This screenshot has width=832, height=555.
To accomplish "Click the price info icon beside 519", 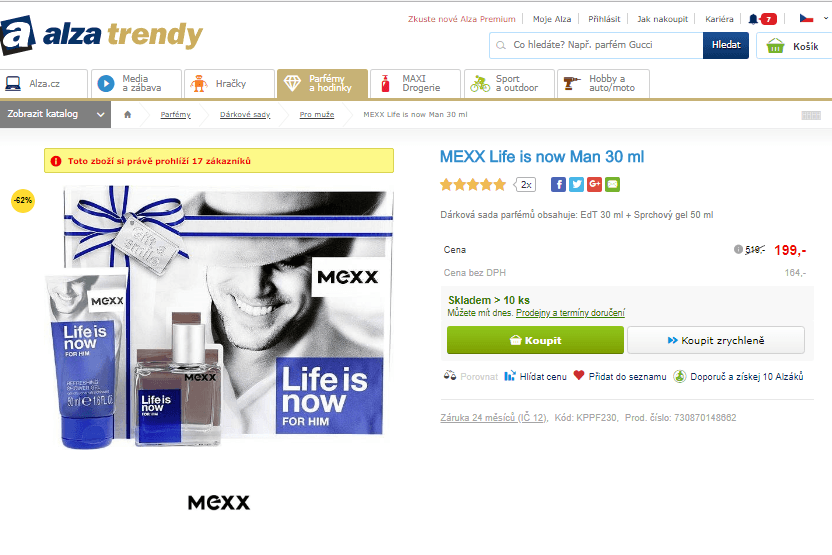I will click(738, 249).
